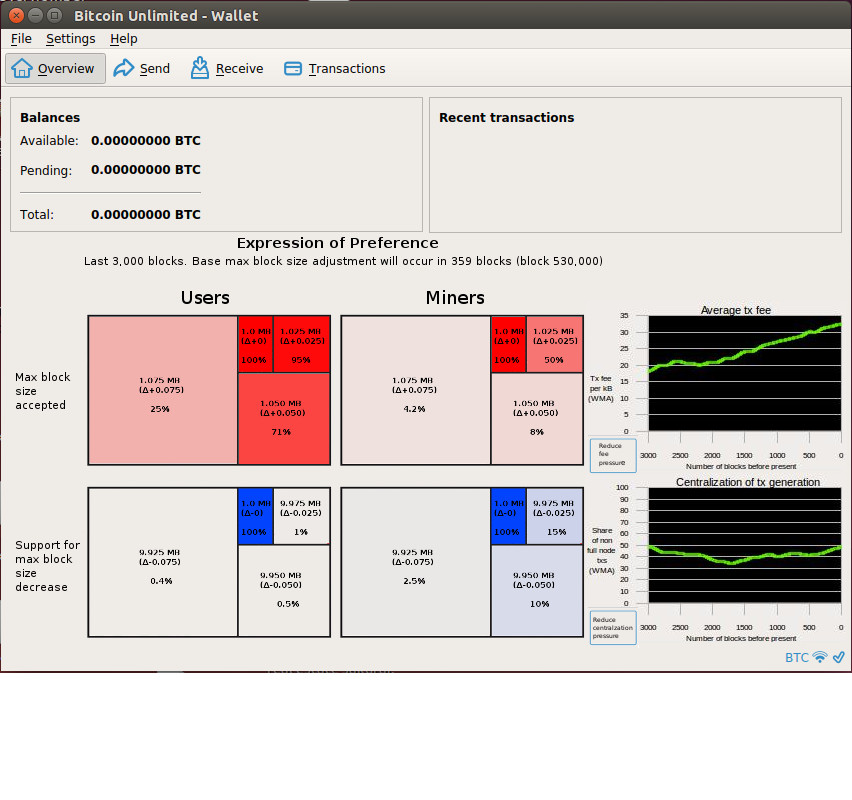Select Miners 1.050 MB 8% block
852x800 pixels.
point(537,419)
